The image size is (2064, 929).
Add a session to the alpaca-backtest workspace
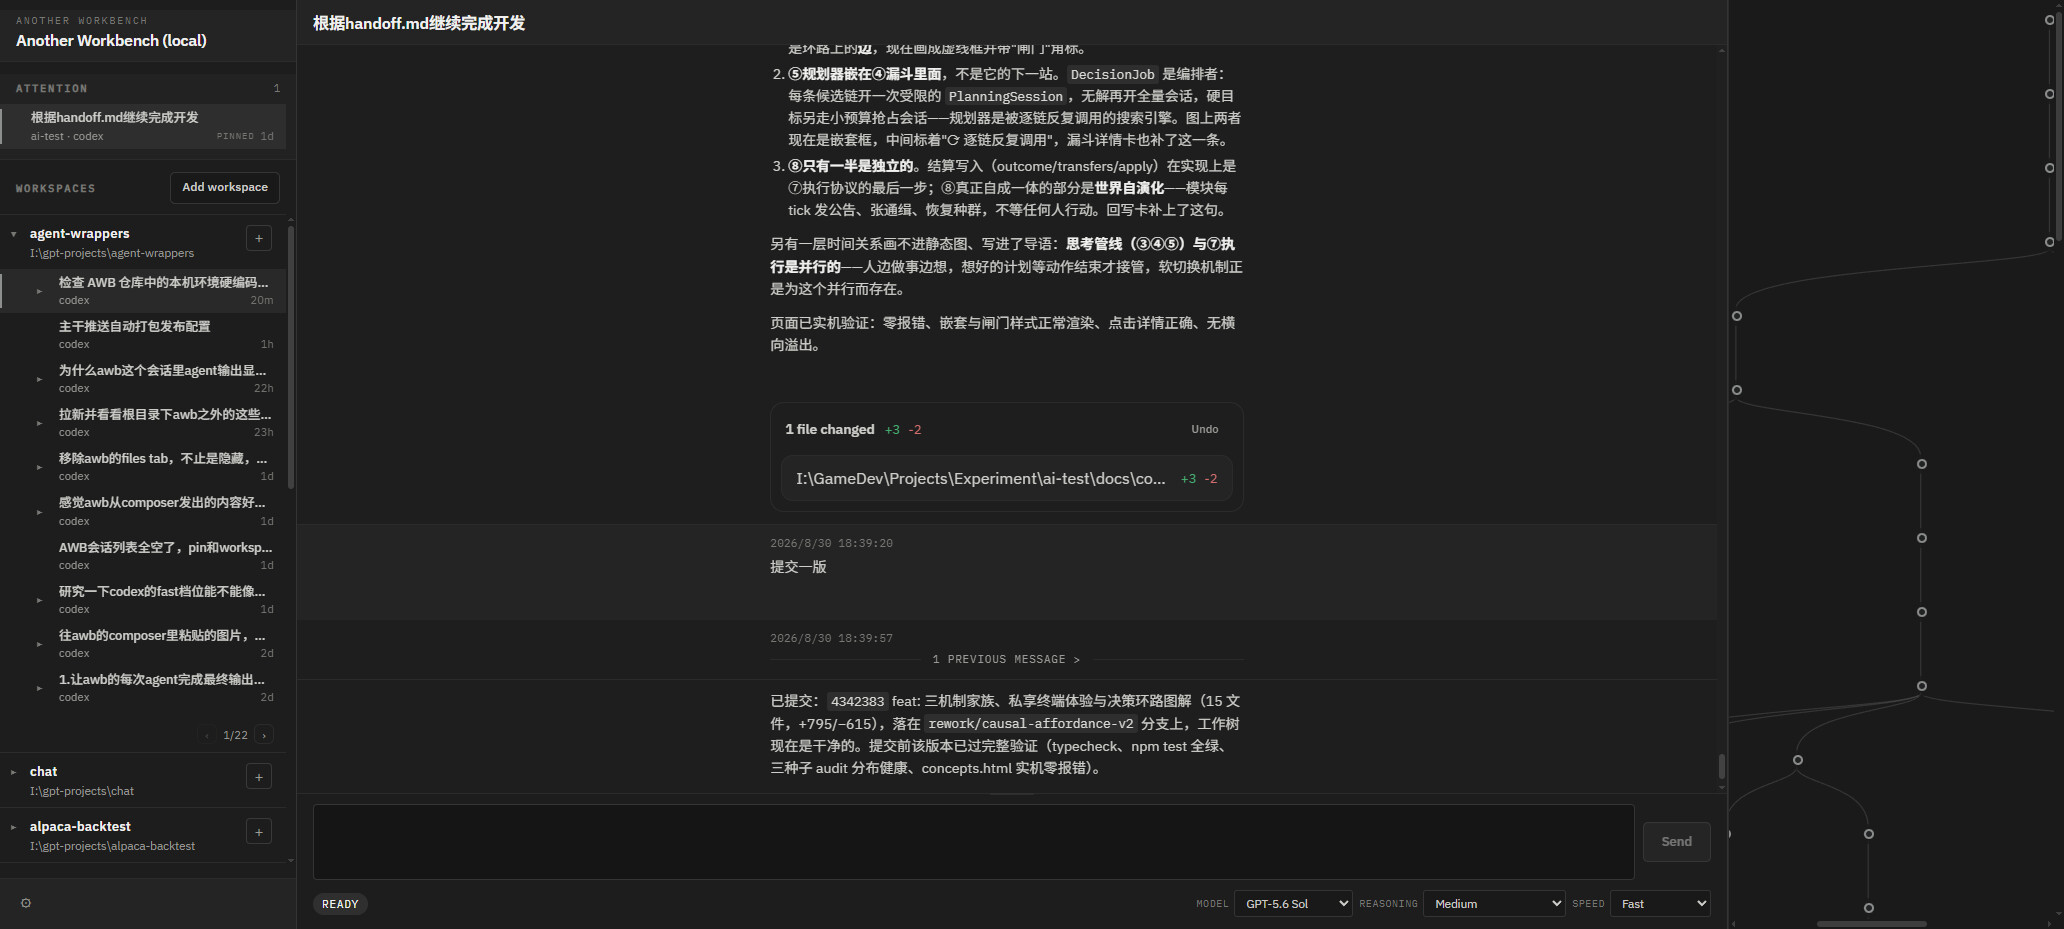coord(259,832)
